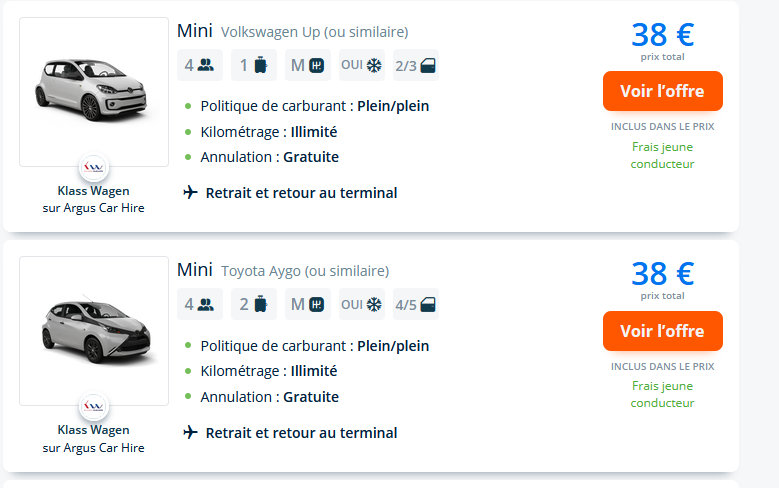The width and height of the screenshot is (779, 488).
Task: Click manual transmission icon on Toyota Aygo offer
Action: [316, 304]
